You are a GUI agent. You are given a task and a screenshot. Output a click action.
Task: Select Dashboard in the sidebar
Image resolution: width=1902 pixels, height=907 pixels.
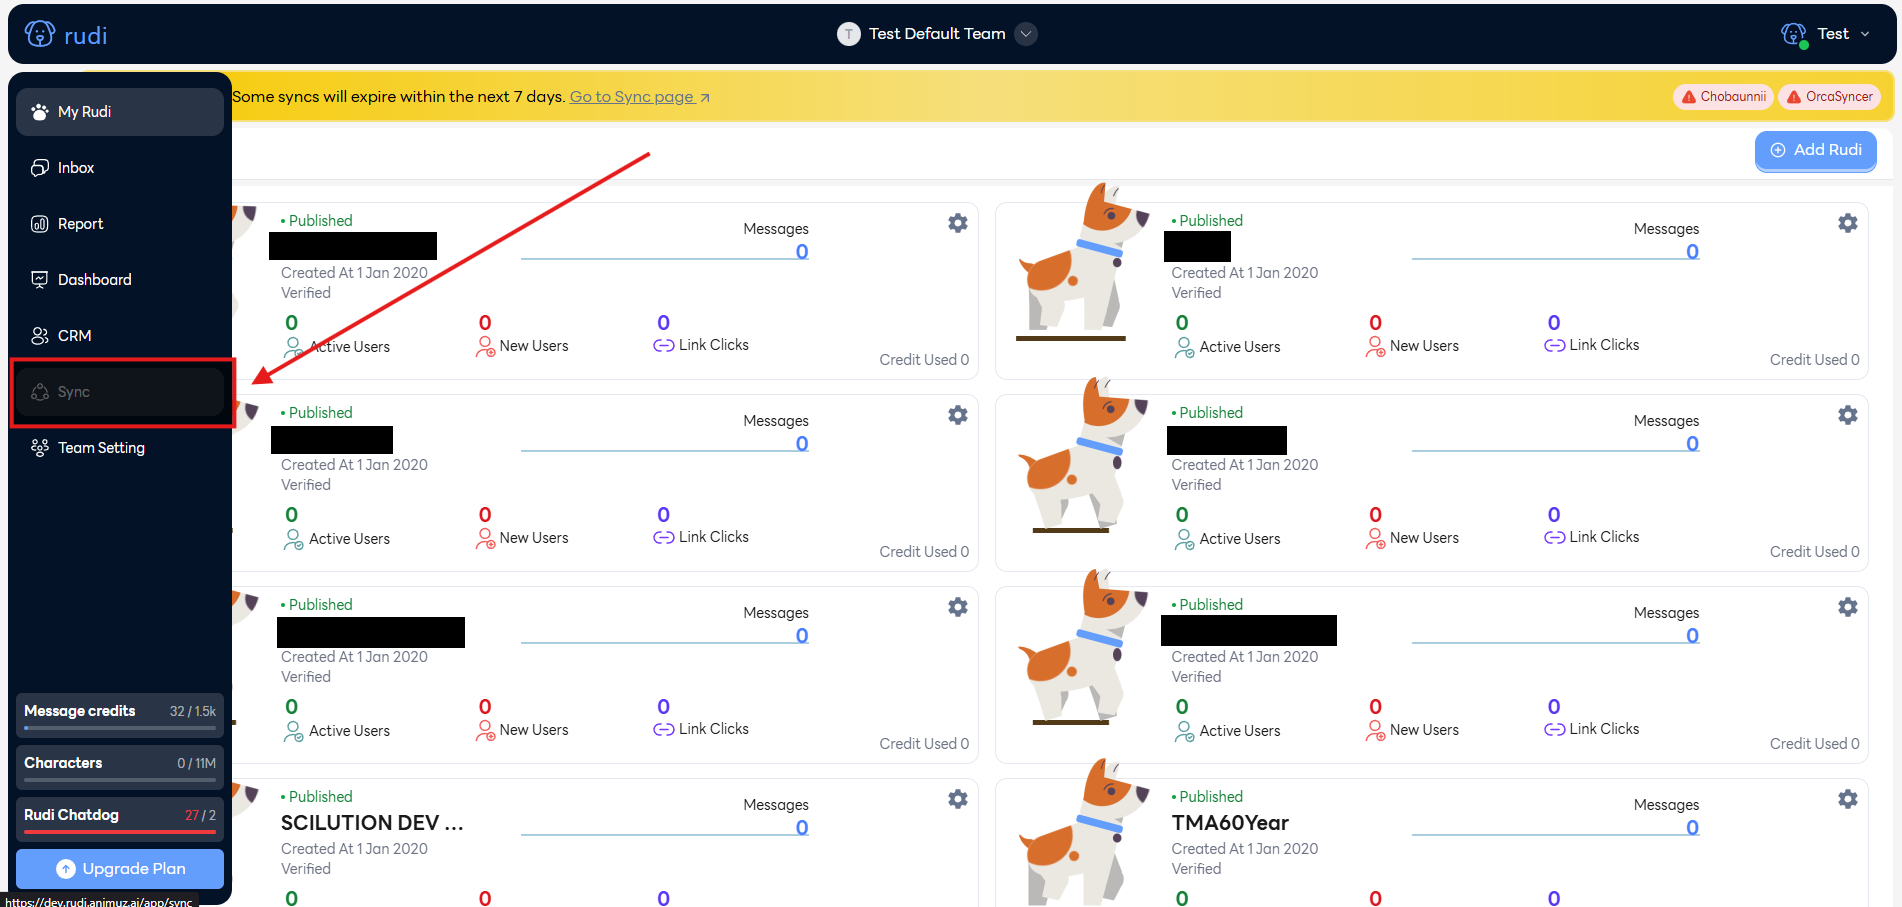[94, 280]
